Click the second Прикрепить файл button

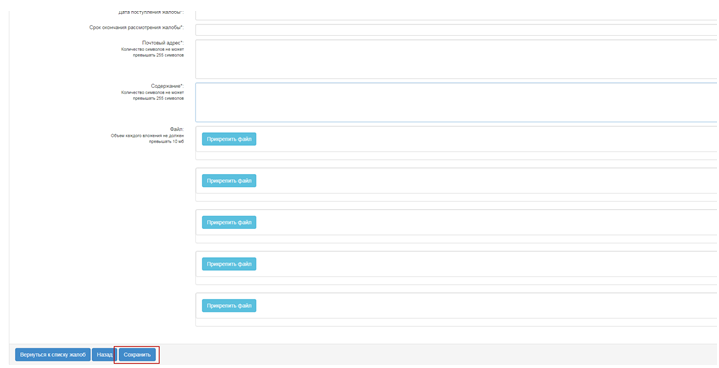click(229, 181)
